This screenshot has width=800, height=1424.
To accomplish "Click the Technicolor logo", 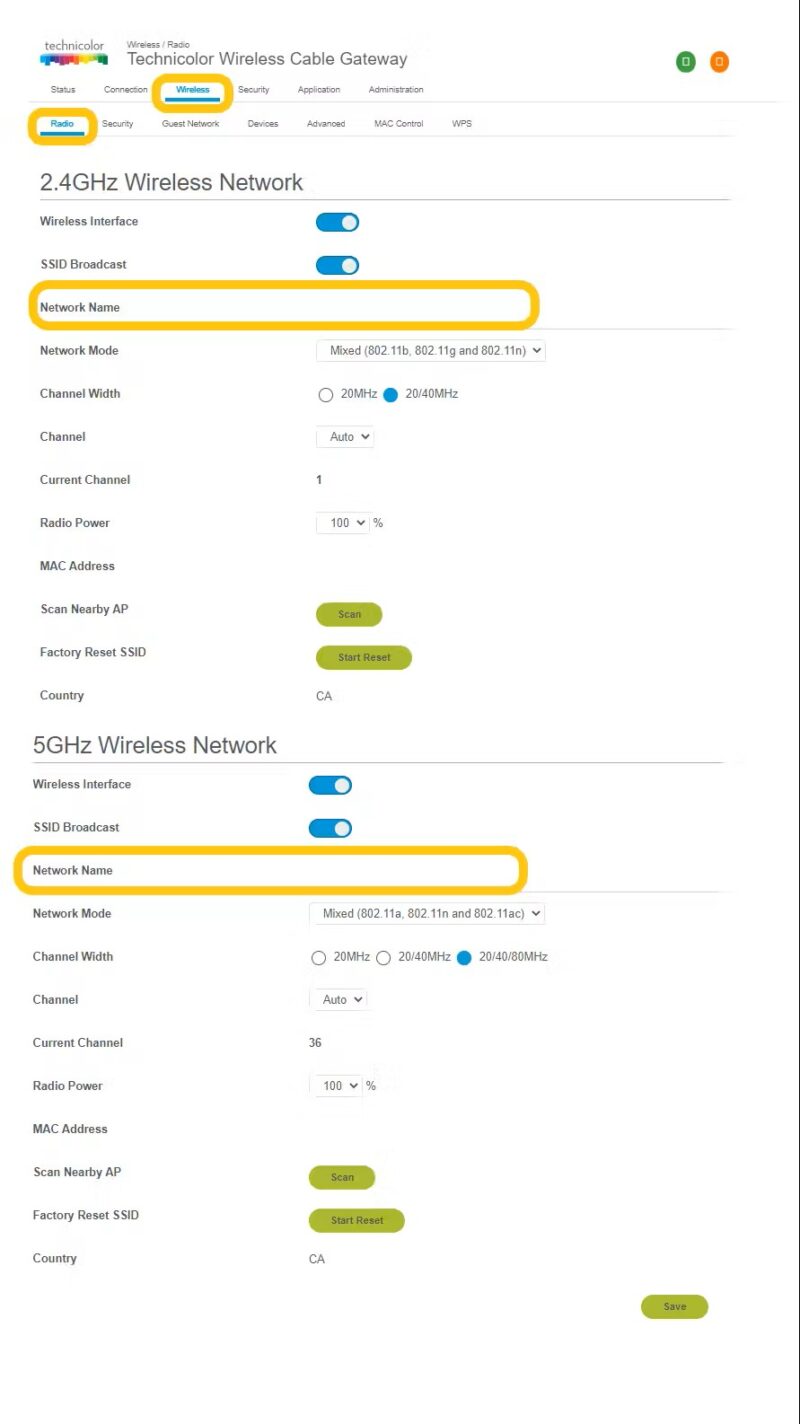I will click(72, 52).
